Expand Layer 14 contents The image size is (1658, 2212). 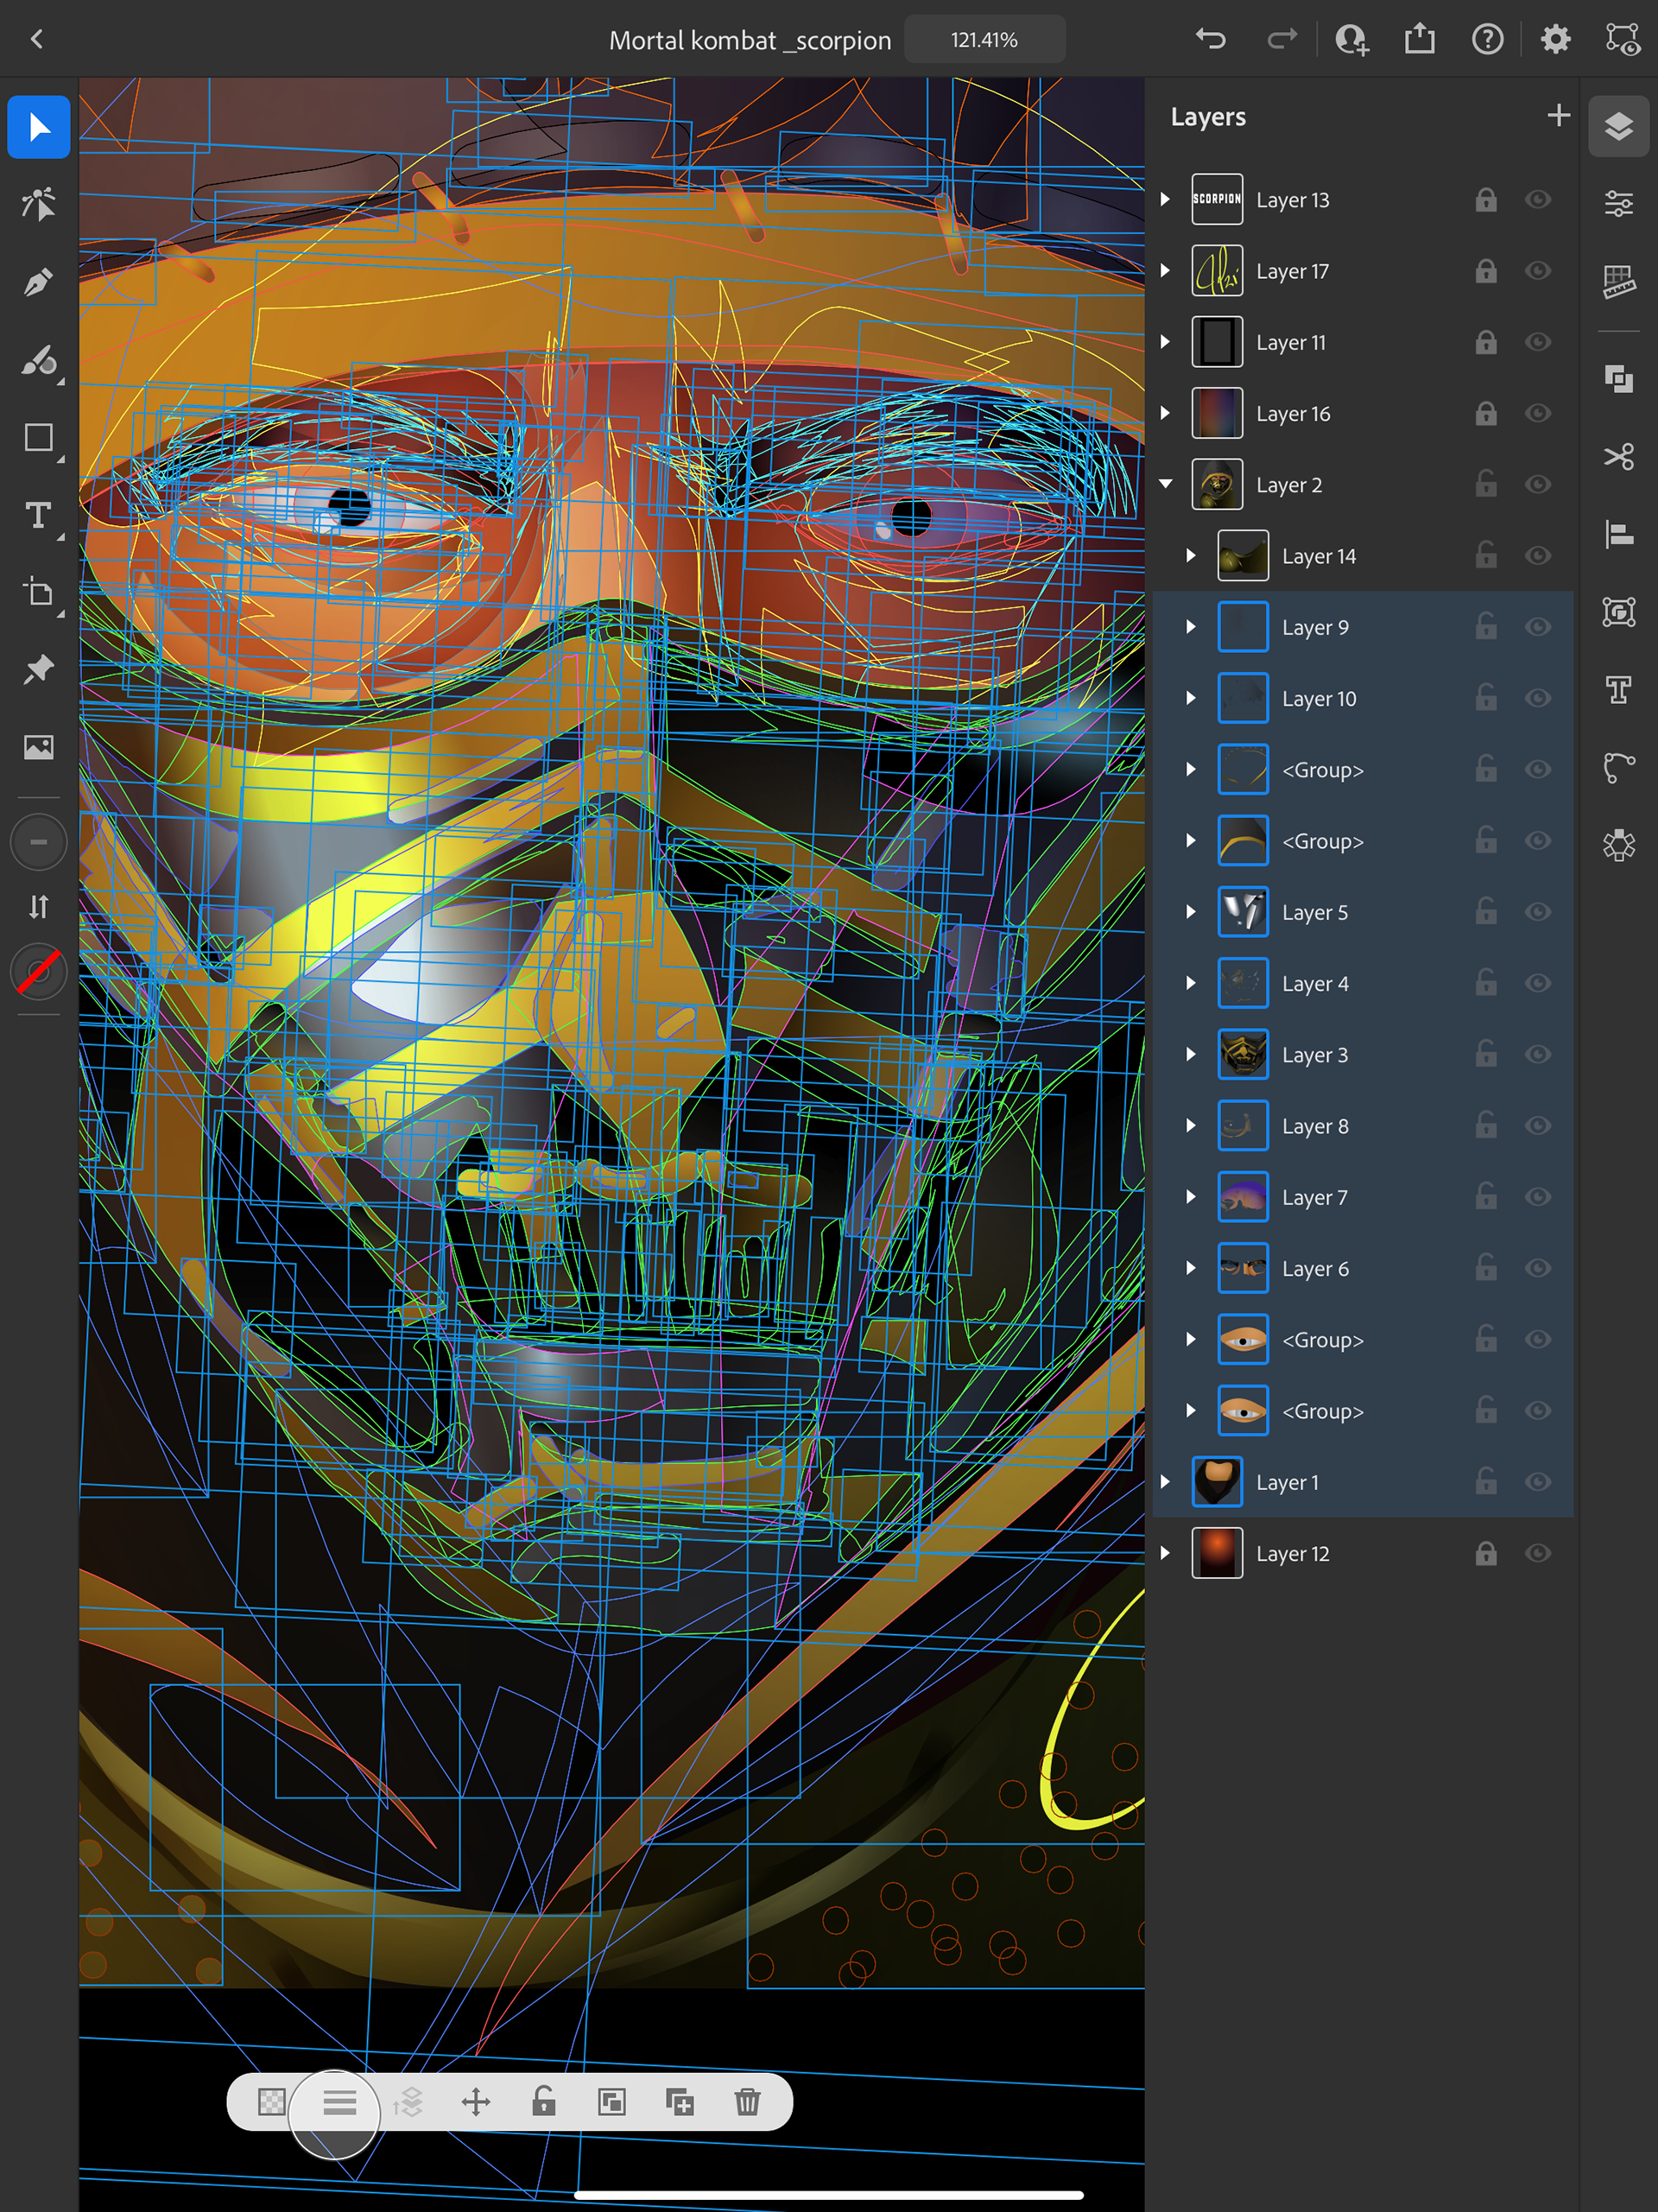tap(1190, 556)
